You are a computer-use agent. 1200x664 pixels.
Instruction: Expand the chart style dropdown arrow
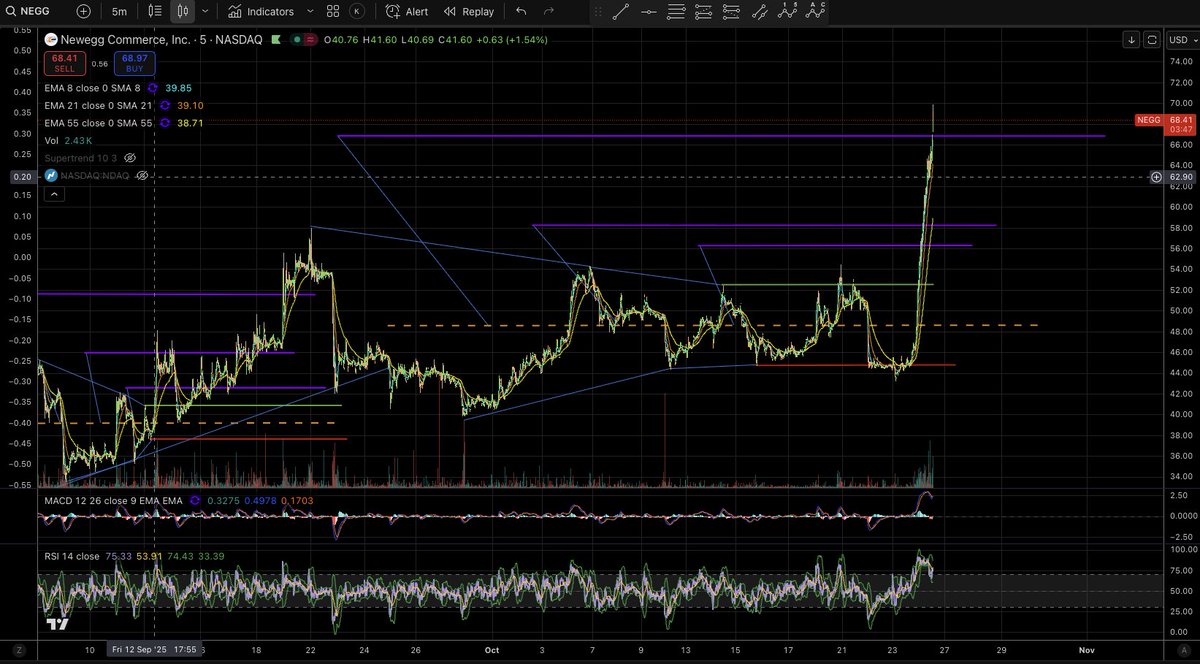(205, 12)
